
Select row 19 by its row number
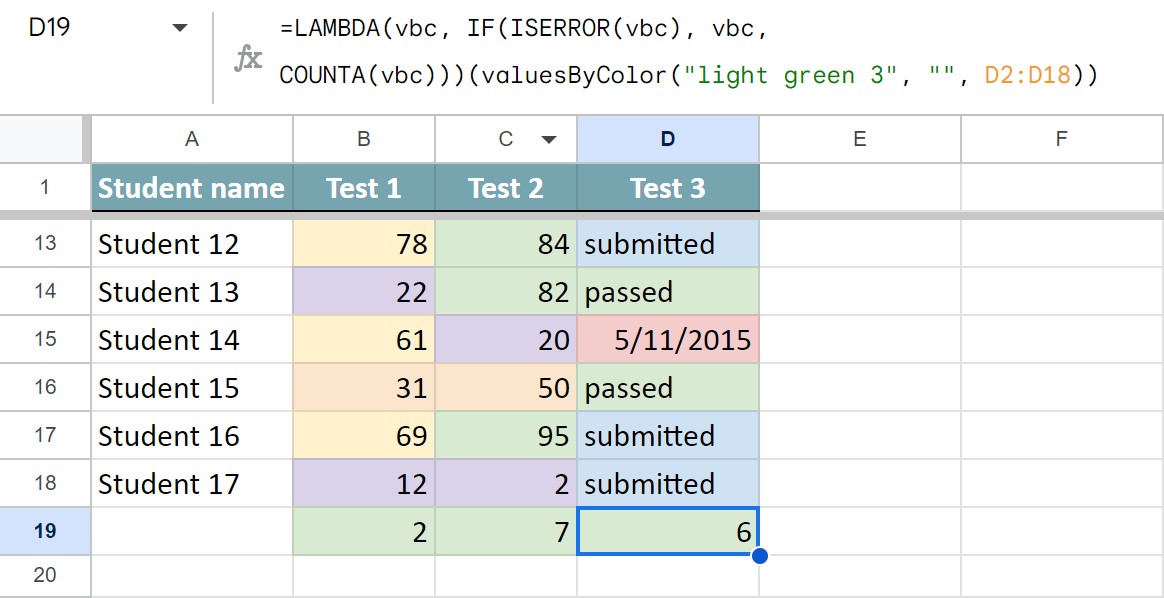45,531
